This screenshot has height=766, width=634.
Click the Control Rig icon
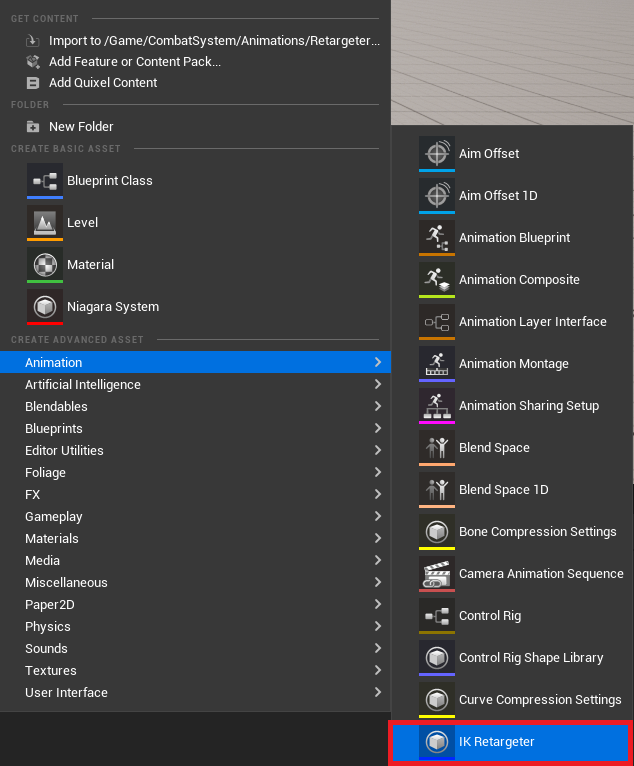click(437, 616)
